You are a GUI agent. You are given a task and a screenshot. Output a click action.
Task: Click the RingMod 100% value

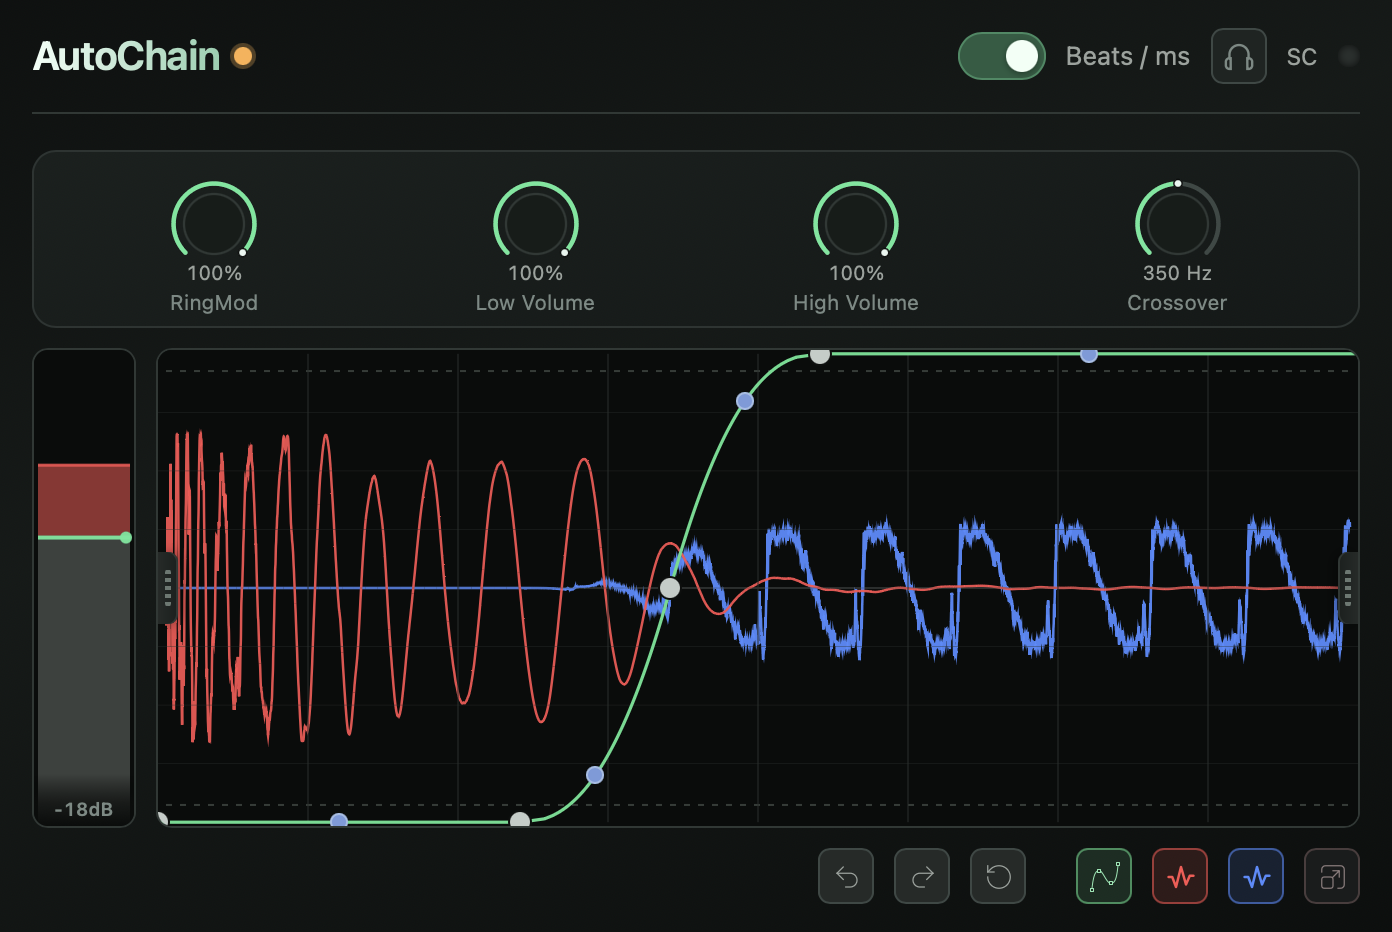tap(214, 273)
